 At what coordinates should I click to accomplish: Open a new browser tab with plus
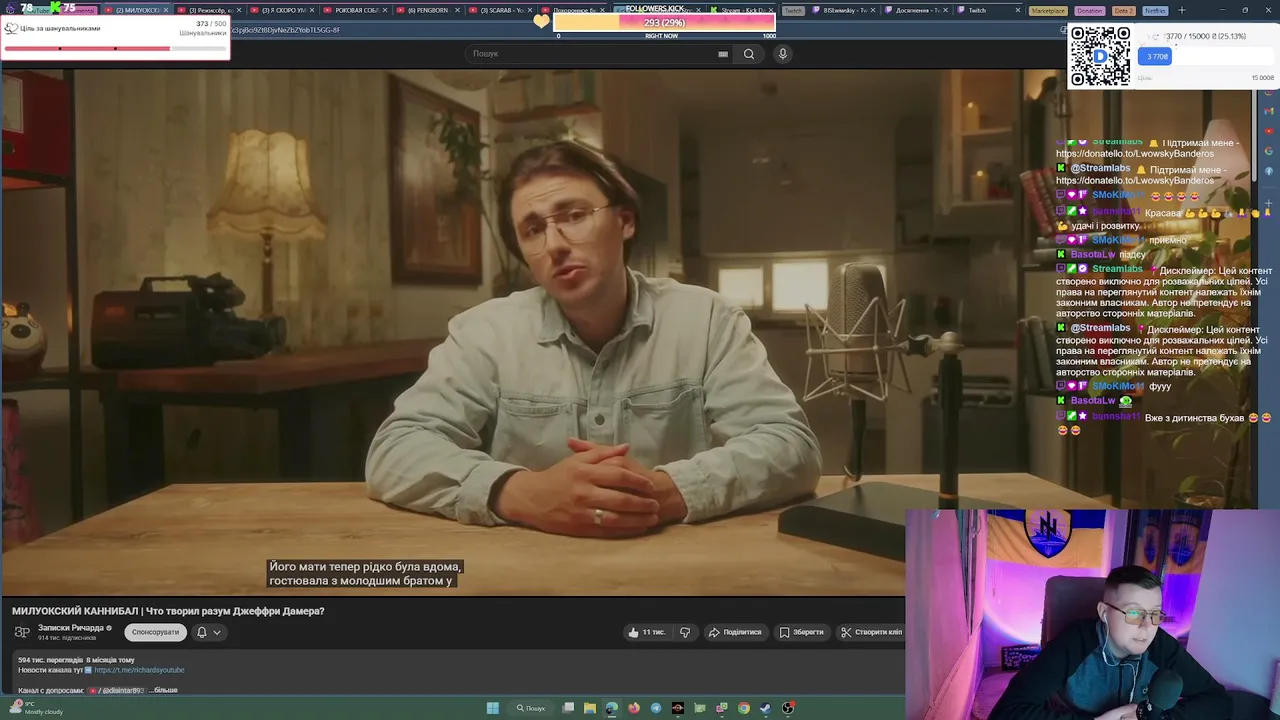click(x=1181, y=10)
